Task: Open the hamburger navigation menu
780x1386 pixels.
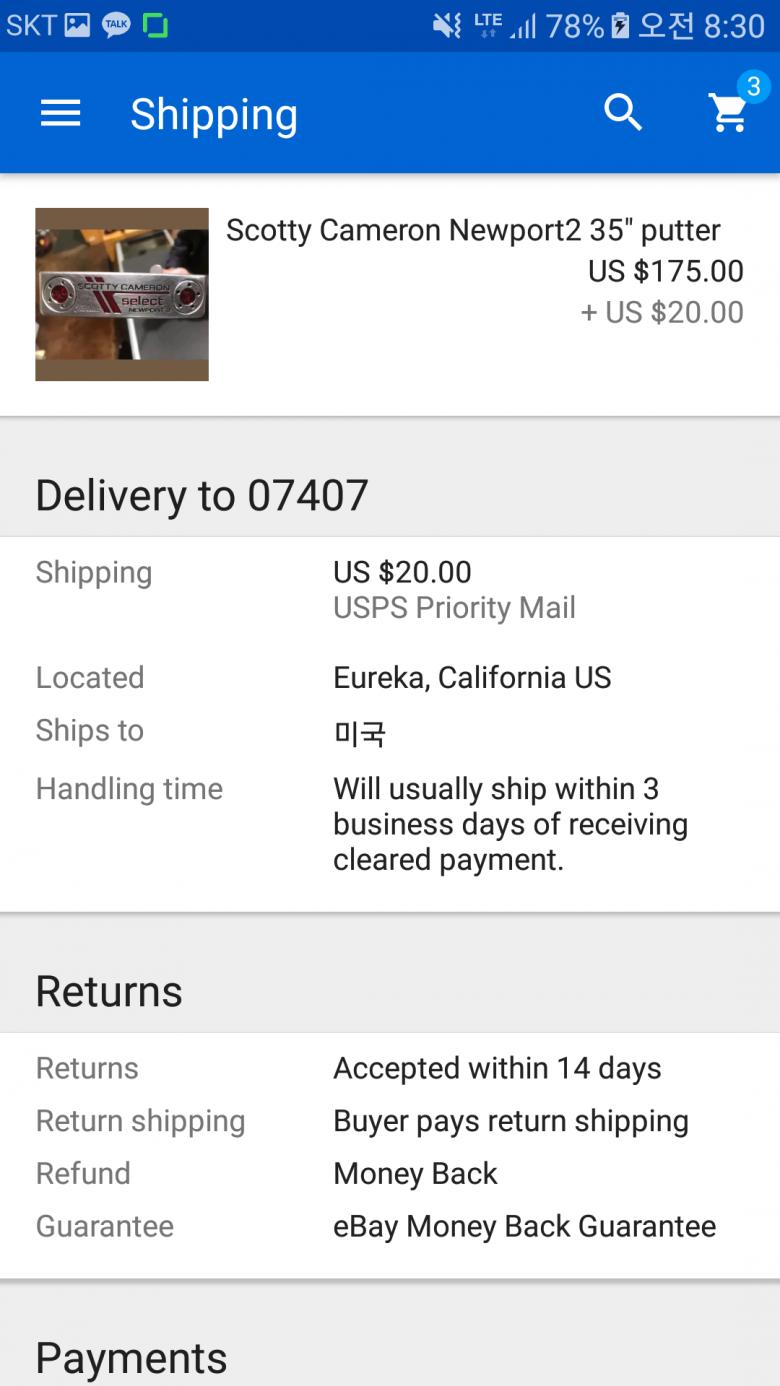Action: pyautogui.click(x=60, y=113)
